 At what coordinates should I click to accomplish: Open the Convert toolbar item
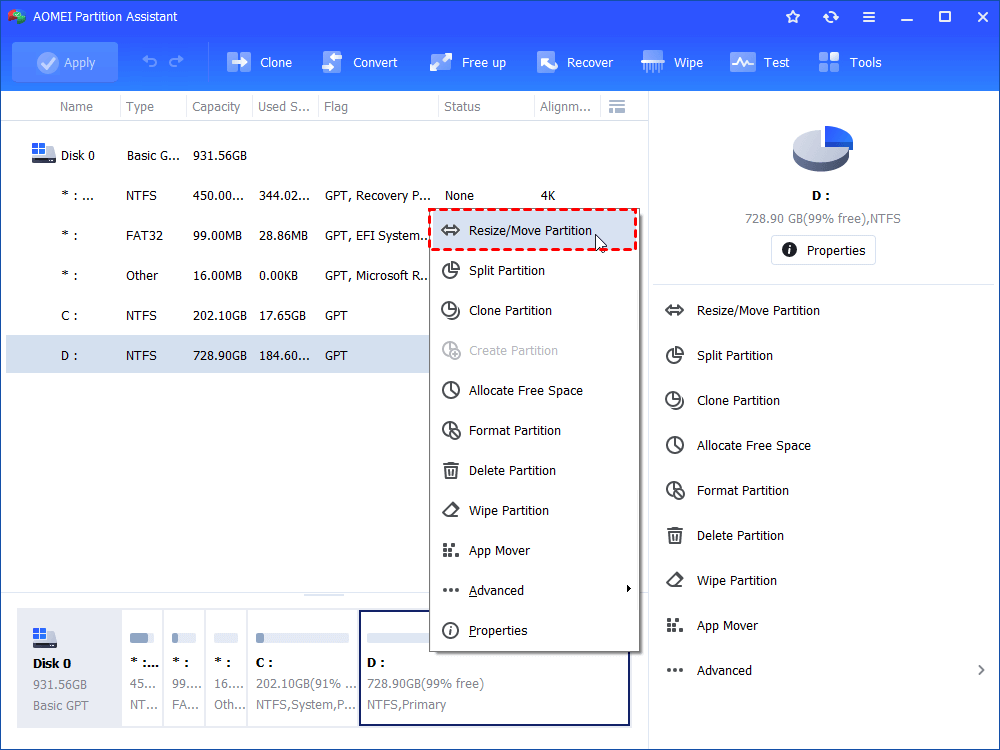359,62
